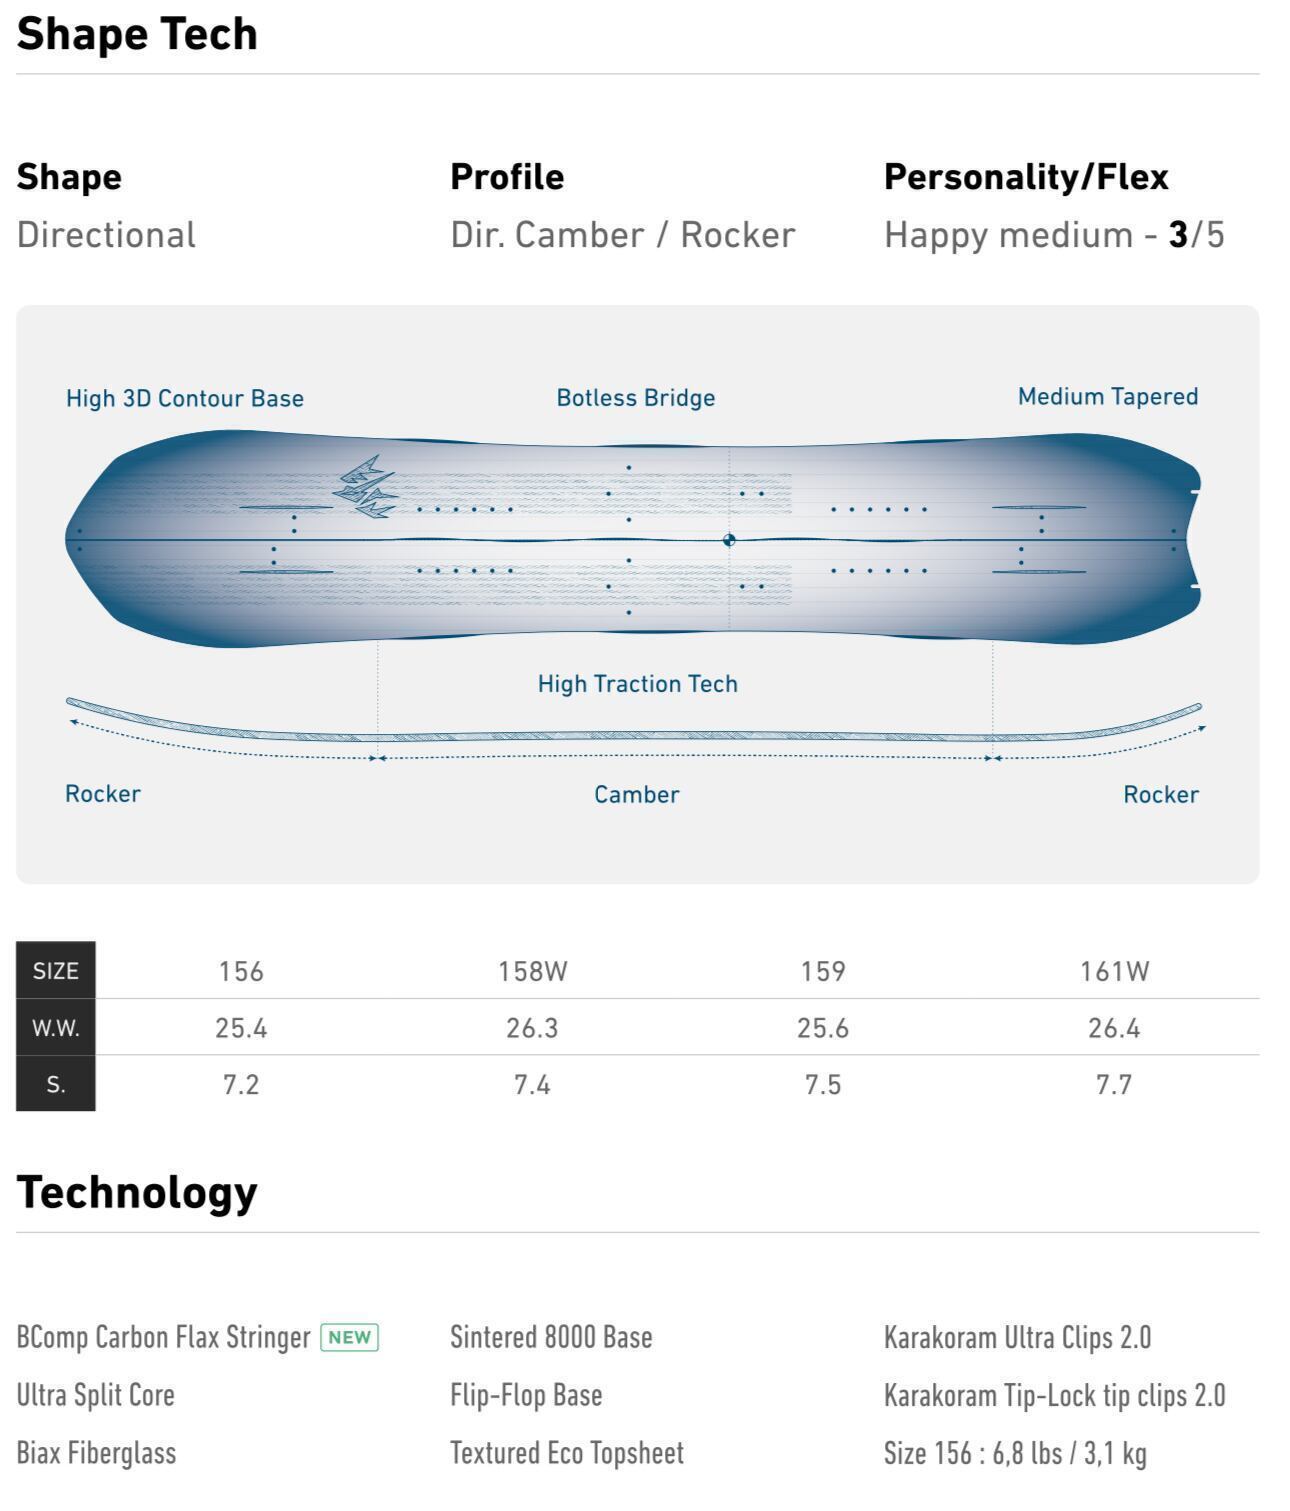The width and height of the screenshot is (1290, 1511).
Task: Click the Jones logo on the snowboard diagram
Action: 365,487
